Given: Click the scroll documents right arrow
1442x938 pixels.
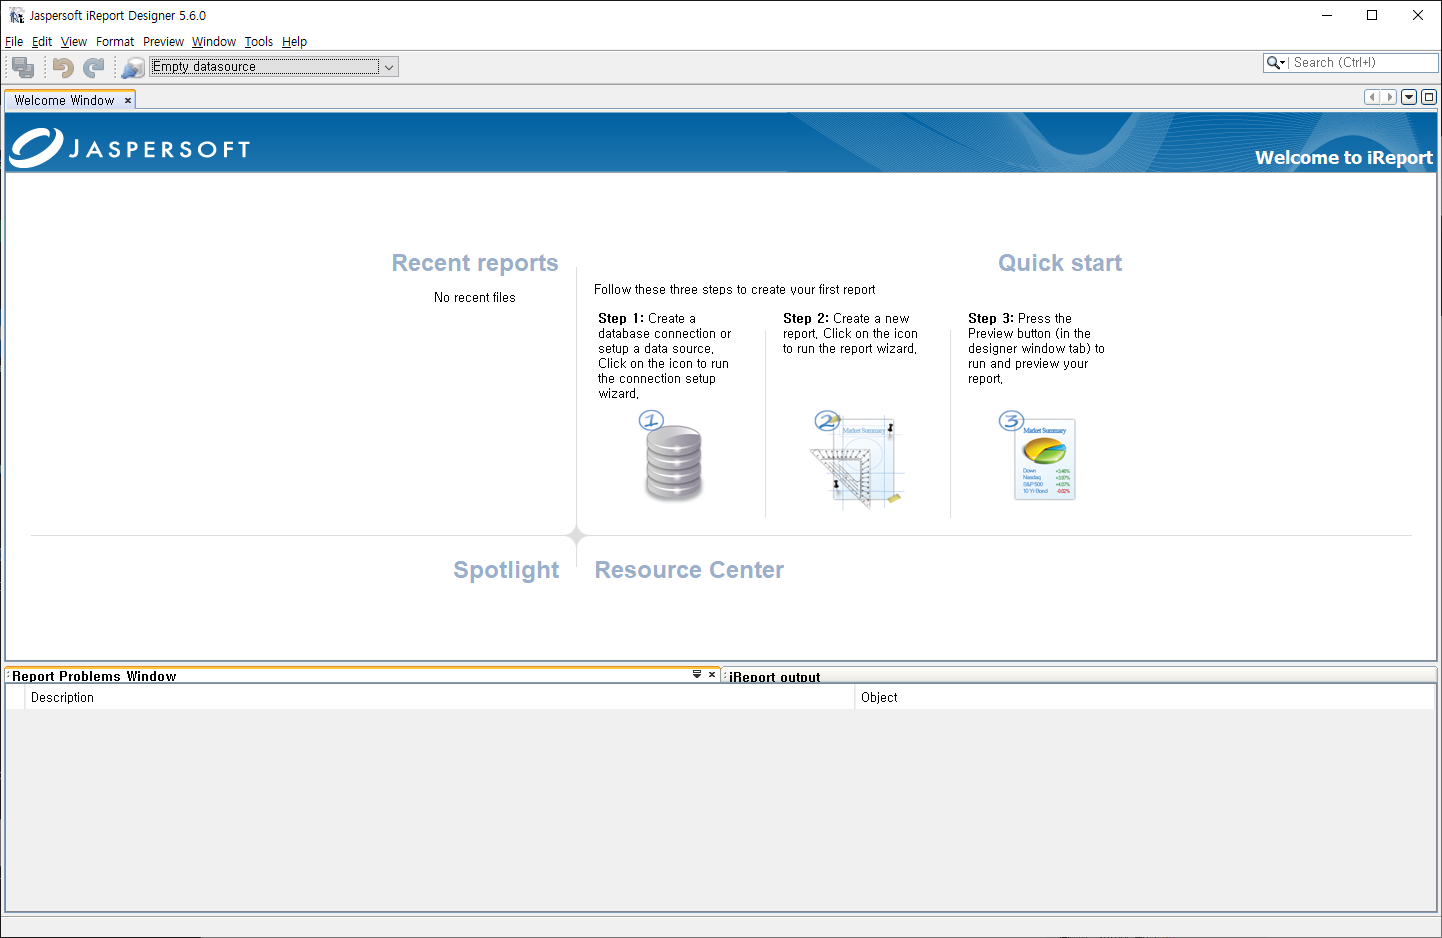Looking at the screenshot, I should tap(1389, 97).
